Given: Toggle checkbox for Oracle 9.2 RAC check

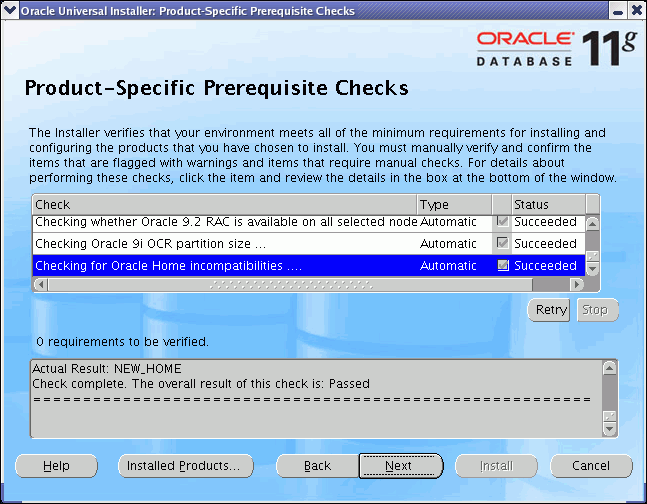Looking at the screenshot, I should click(503, 221).
